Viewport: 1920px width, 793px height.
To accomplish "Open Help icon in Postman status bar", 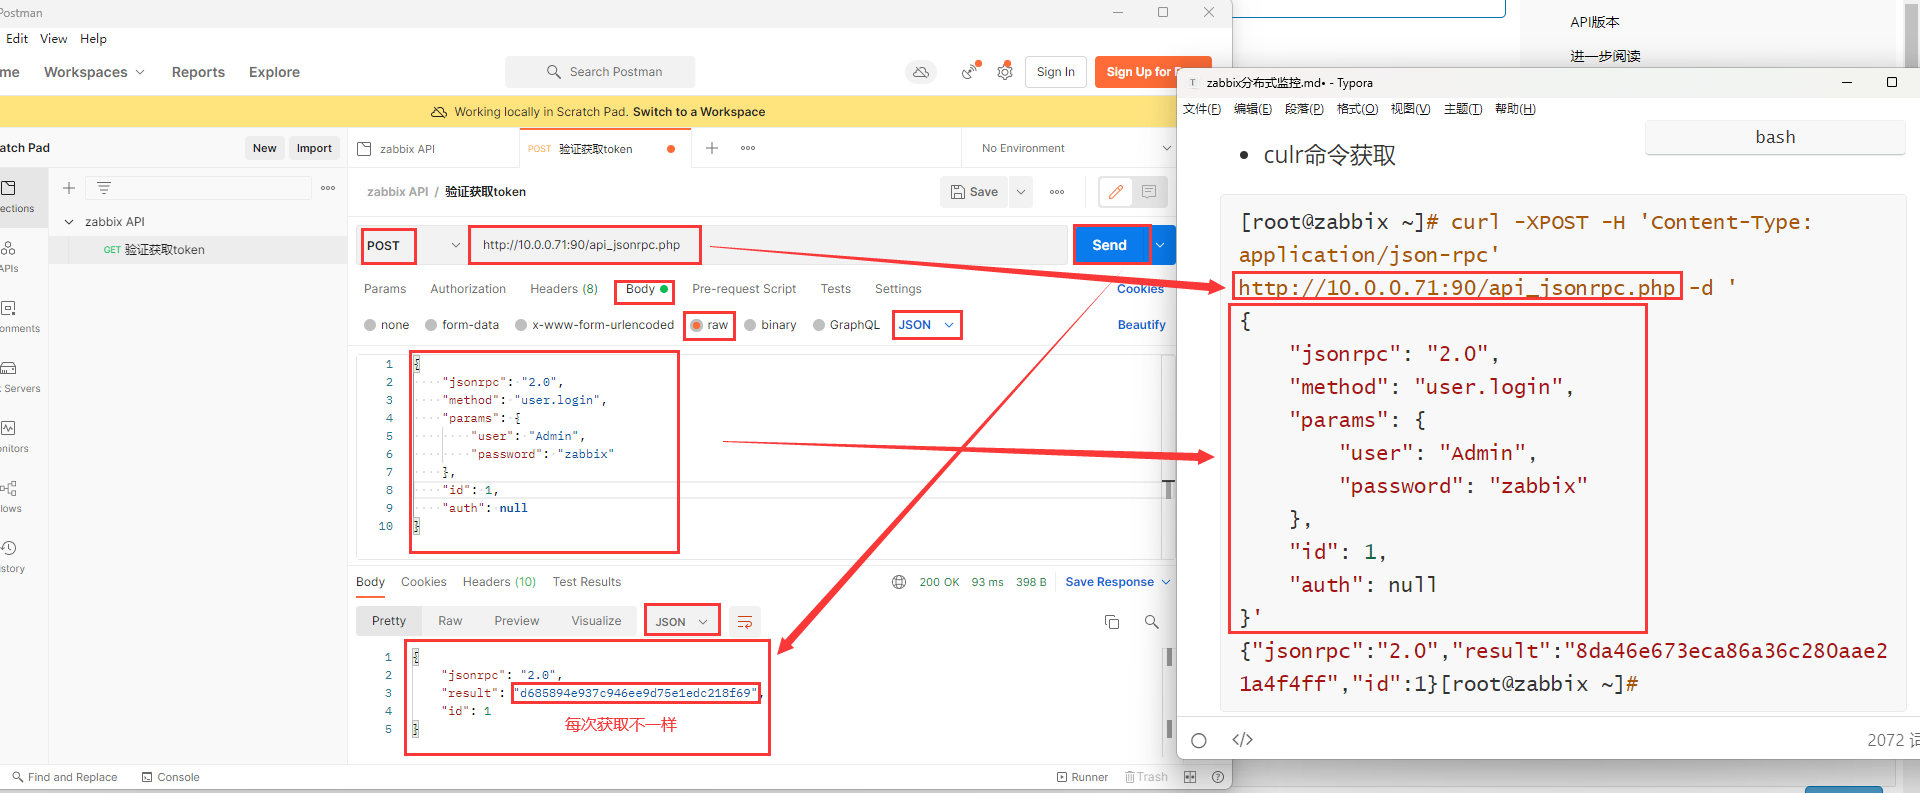I will 1218,777.
